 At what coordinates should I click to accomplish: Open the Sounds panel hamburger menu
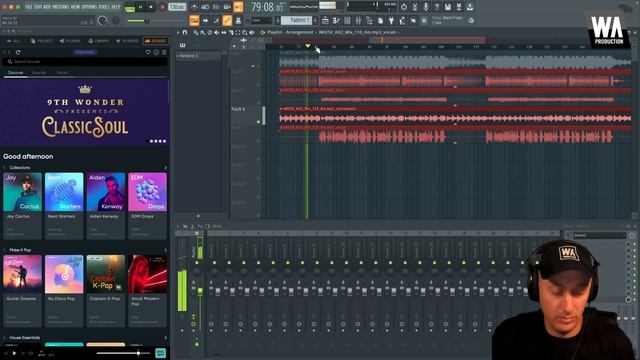164,52
